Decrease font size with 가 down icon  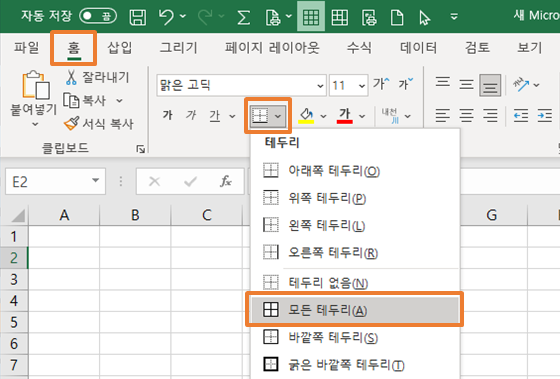(x=406, y=84)
